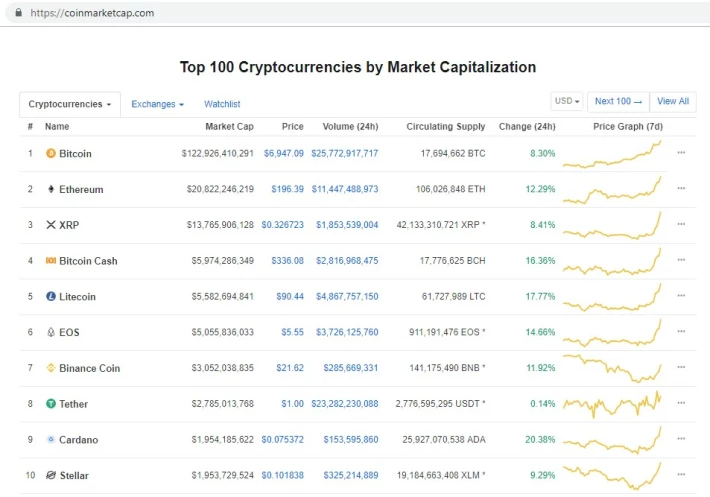Expand the Exchanges dropdown
The height and width of the screenshot is (497, 710).
coord(157,104)
